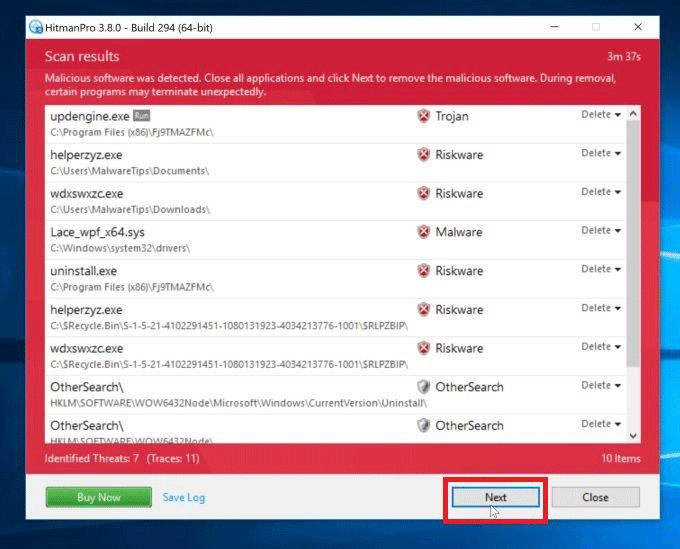Click the path C:\Windows\system32\drivers\
Viewport: 680px width, 549px height.
(120, 248)
